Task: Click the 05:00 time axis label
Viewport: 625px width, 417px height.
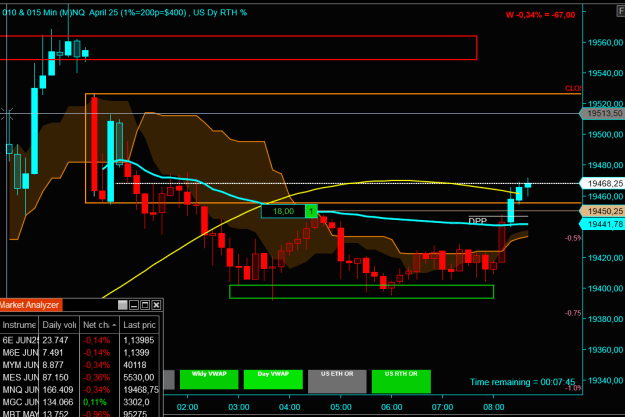Action: pyautogui.click(x=341, y=407)
